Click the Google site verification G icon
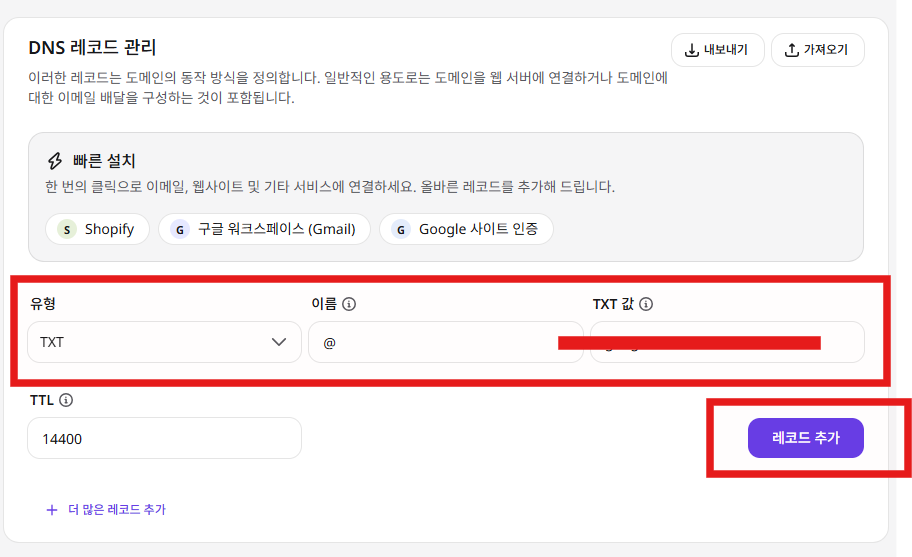Image resolution: width=912 pixels, height=557 pixels. tap(401, 229)
